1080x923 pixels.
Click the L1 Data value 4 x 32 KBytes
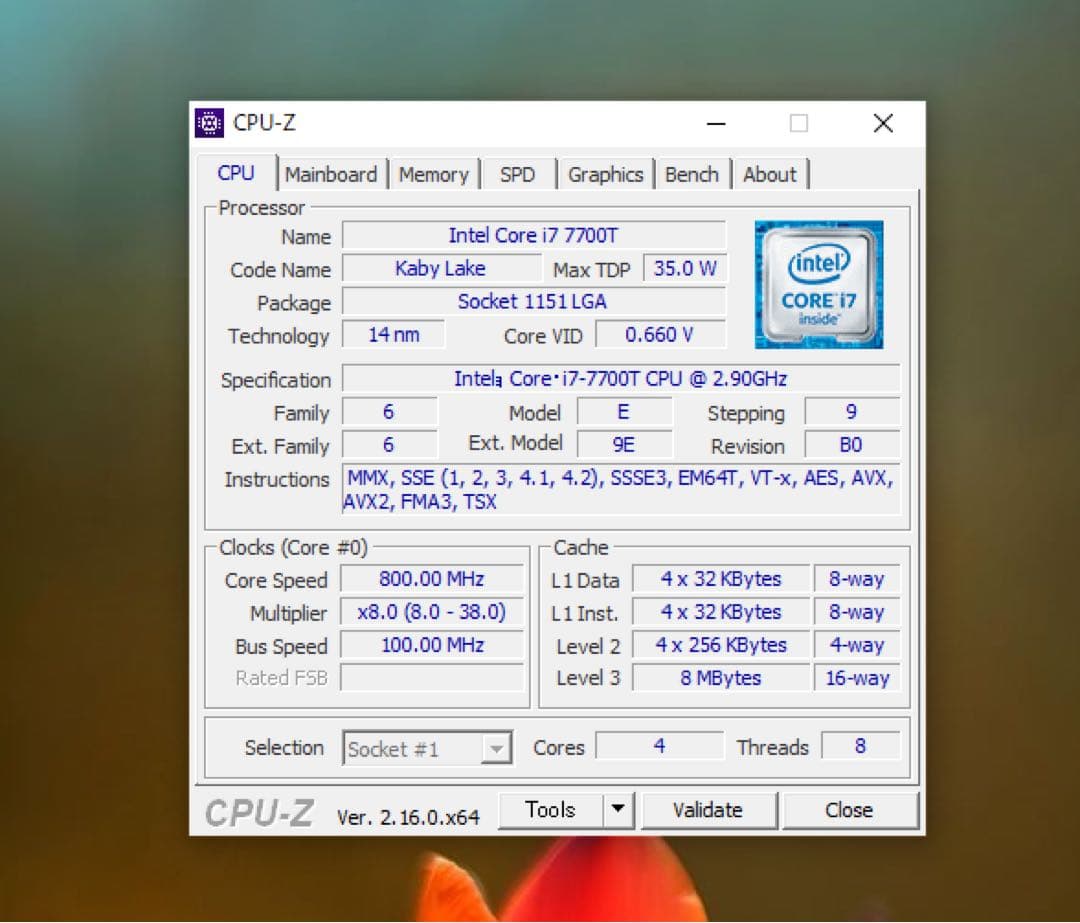point(720,579)
